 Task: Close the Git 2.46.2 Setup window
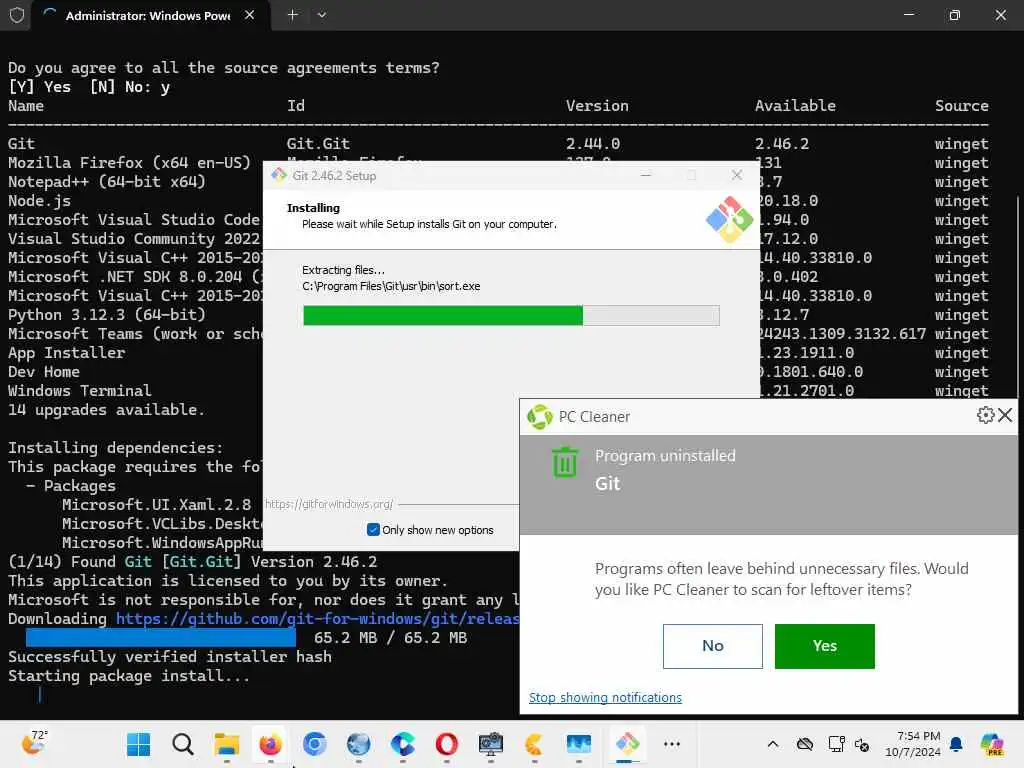pyautogui.click(x=737, y=175)
